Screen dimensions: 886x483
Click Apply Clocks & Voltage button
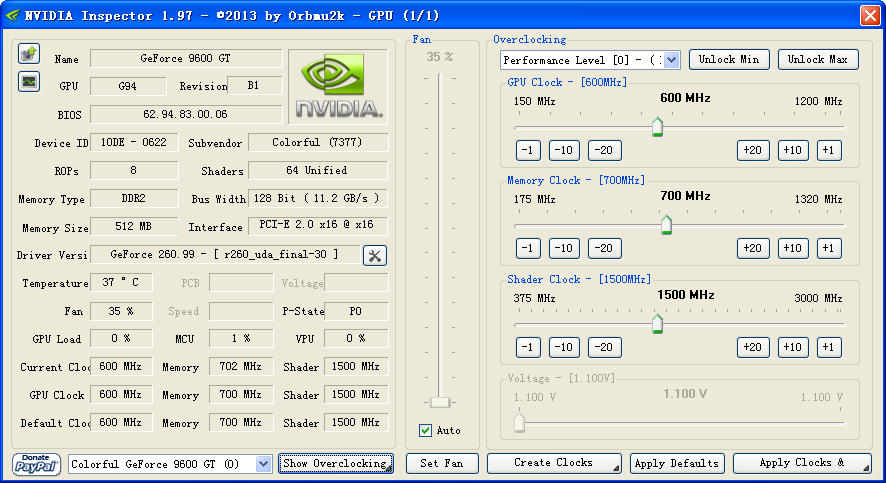[x=802, y=463]
